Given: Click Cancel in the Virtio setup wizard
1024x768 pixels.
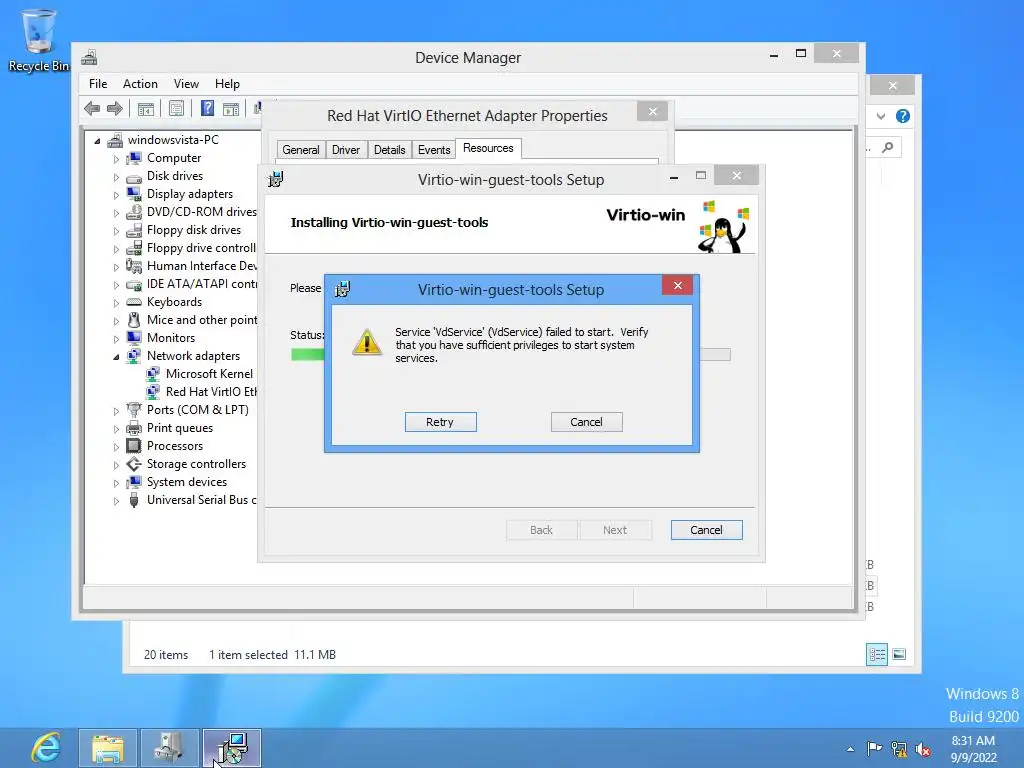Looking at the screenshot, I should click(x=707, y=530).
